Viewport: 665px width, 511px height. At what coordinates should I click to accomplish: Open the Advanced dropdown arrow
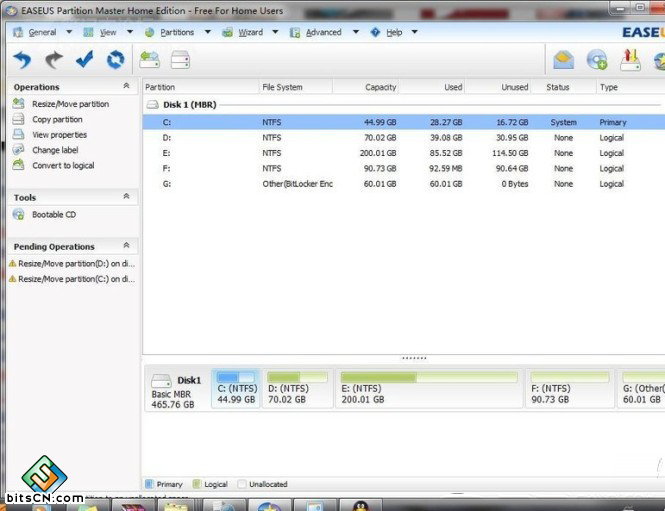coord(356,32)
